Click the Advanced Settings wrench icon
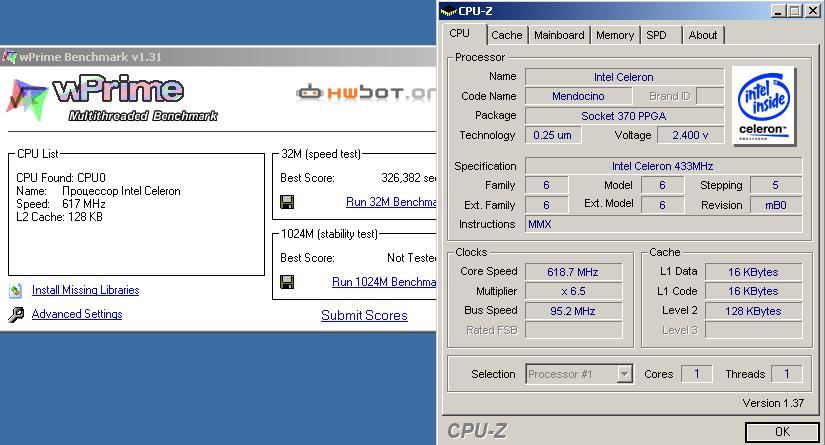 tap(16, 315)
